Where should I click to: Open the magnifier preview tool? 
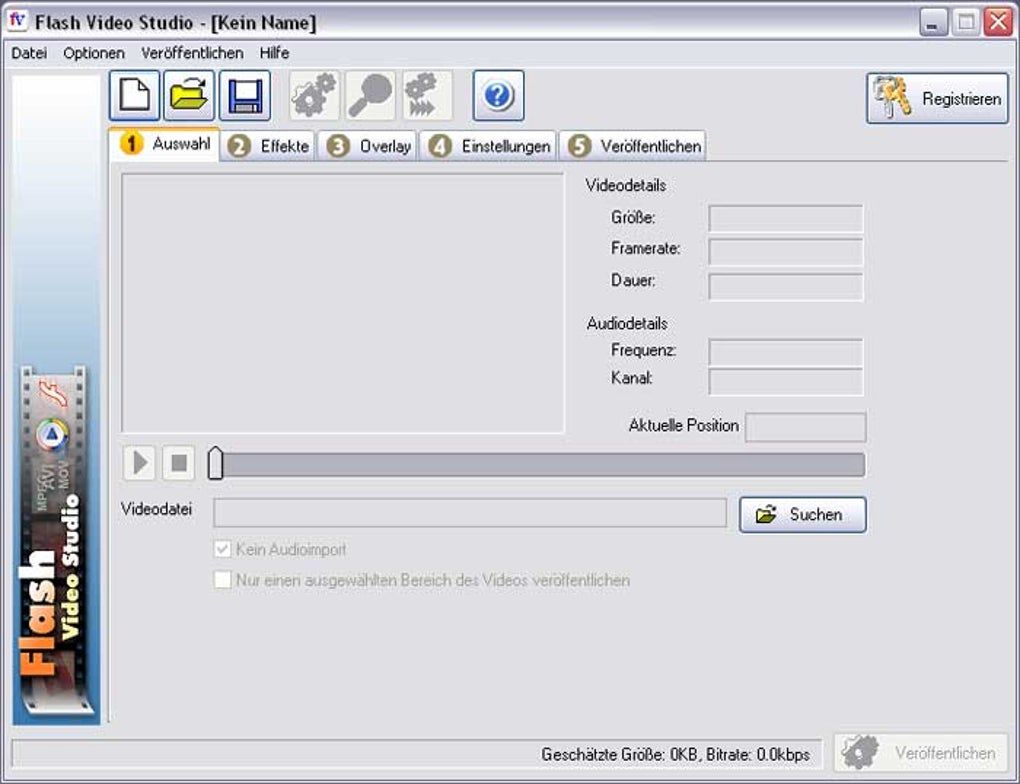coord(370,95)
